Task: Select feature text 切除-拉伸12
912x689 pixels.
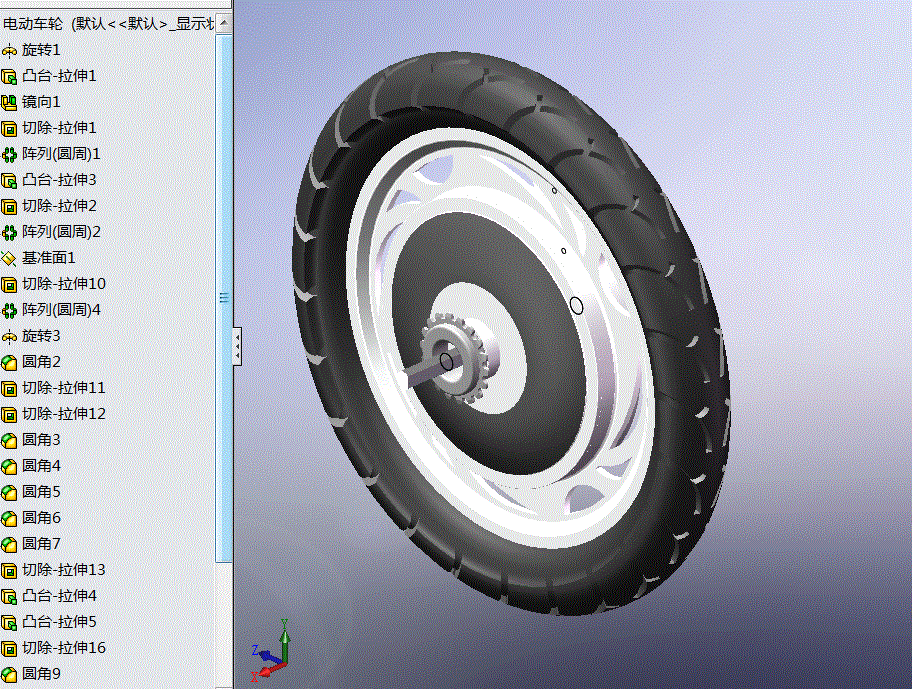Action: [64, 414]
